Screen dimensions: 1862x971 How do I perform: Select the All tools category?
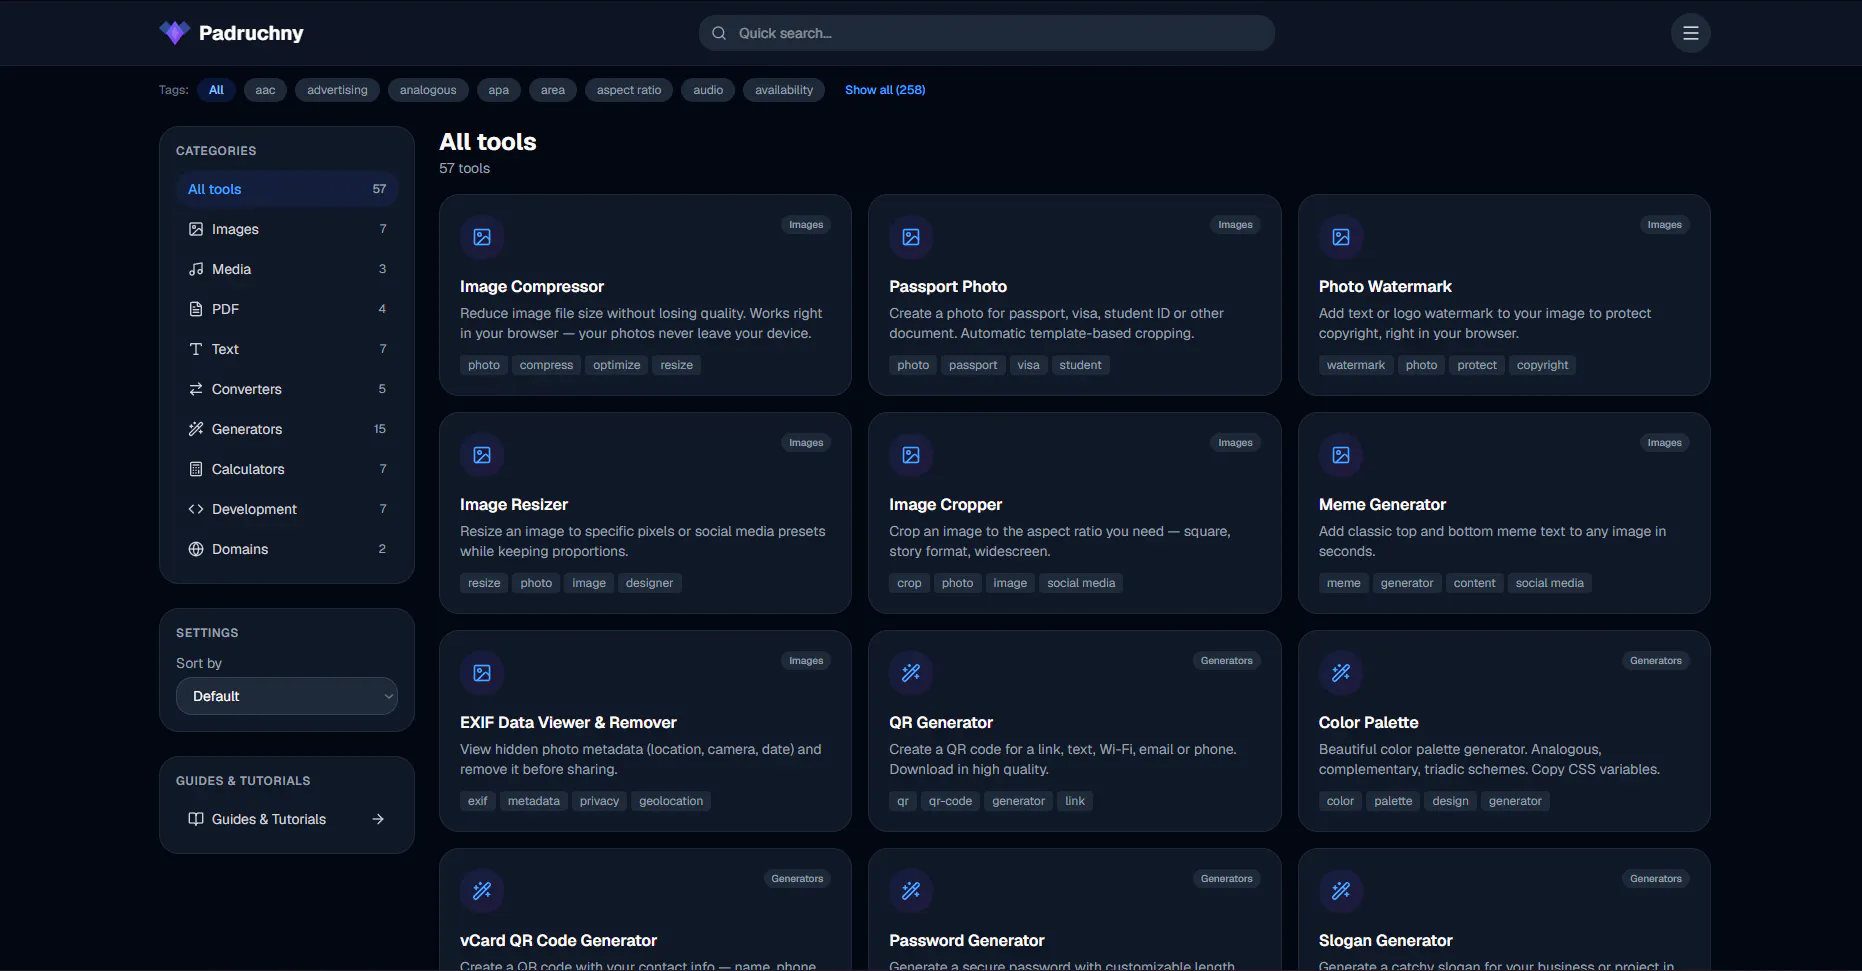pos(287,189)
